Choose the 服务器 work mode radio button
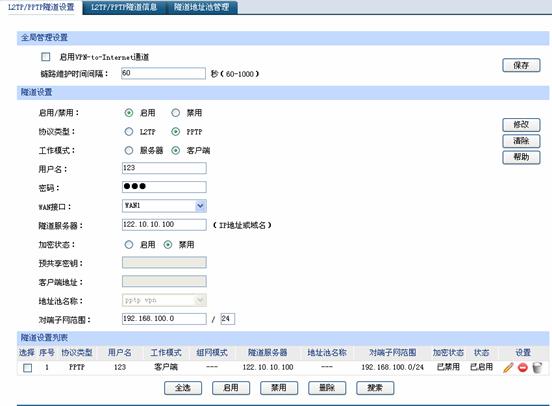The width and height of the screenshot is (552, 406). pos(129,150)
